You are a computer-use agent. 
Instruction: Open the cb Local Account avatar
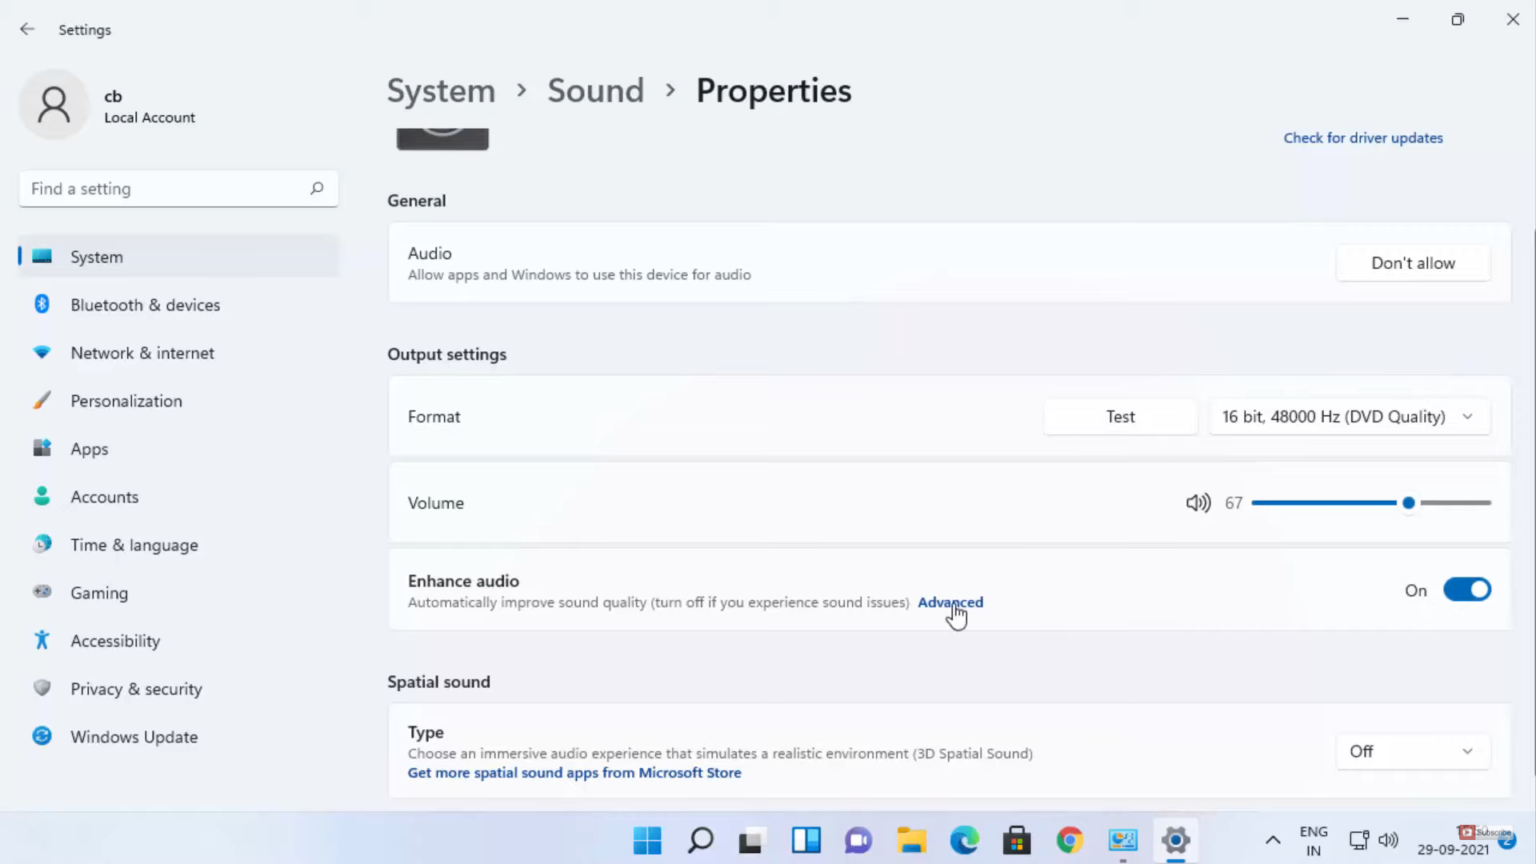pyautogui.click(x=54, y=103)
